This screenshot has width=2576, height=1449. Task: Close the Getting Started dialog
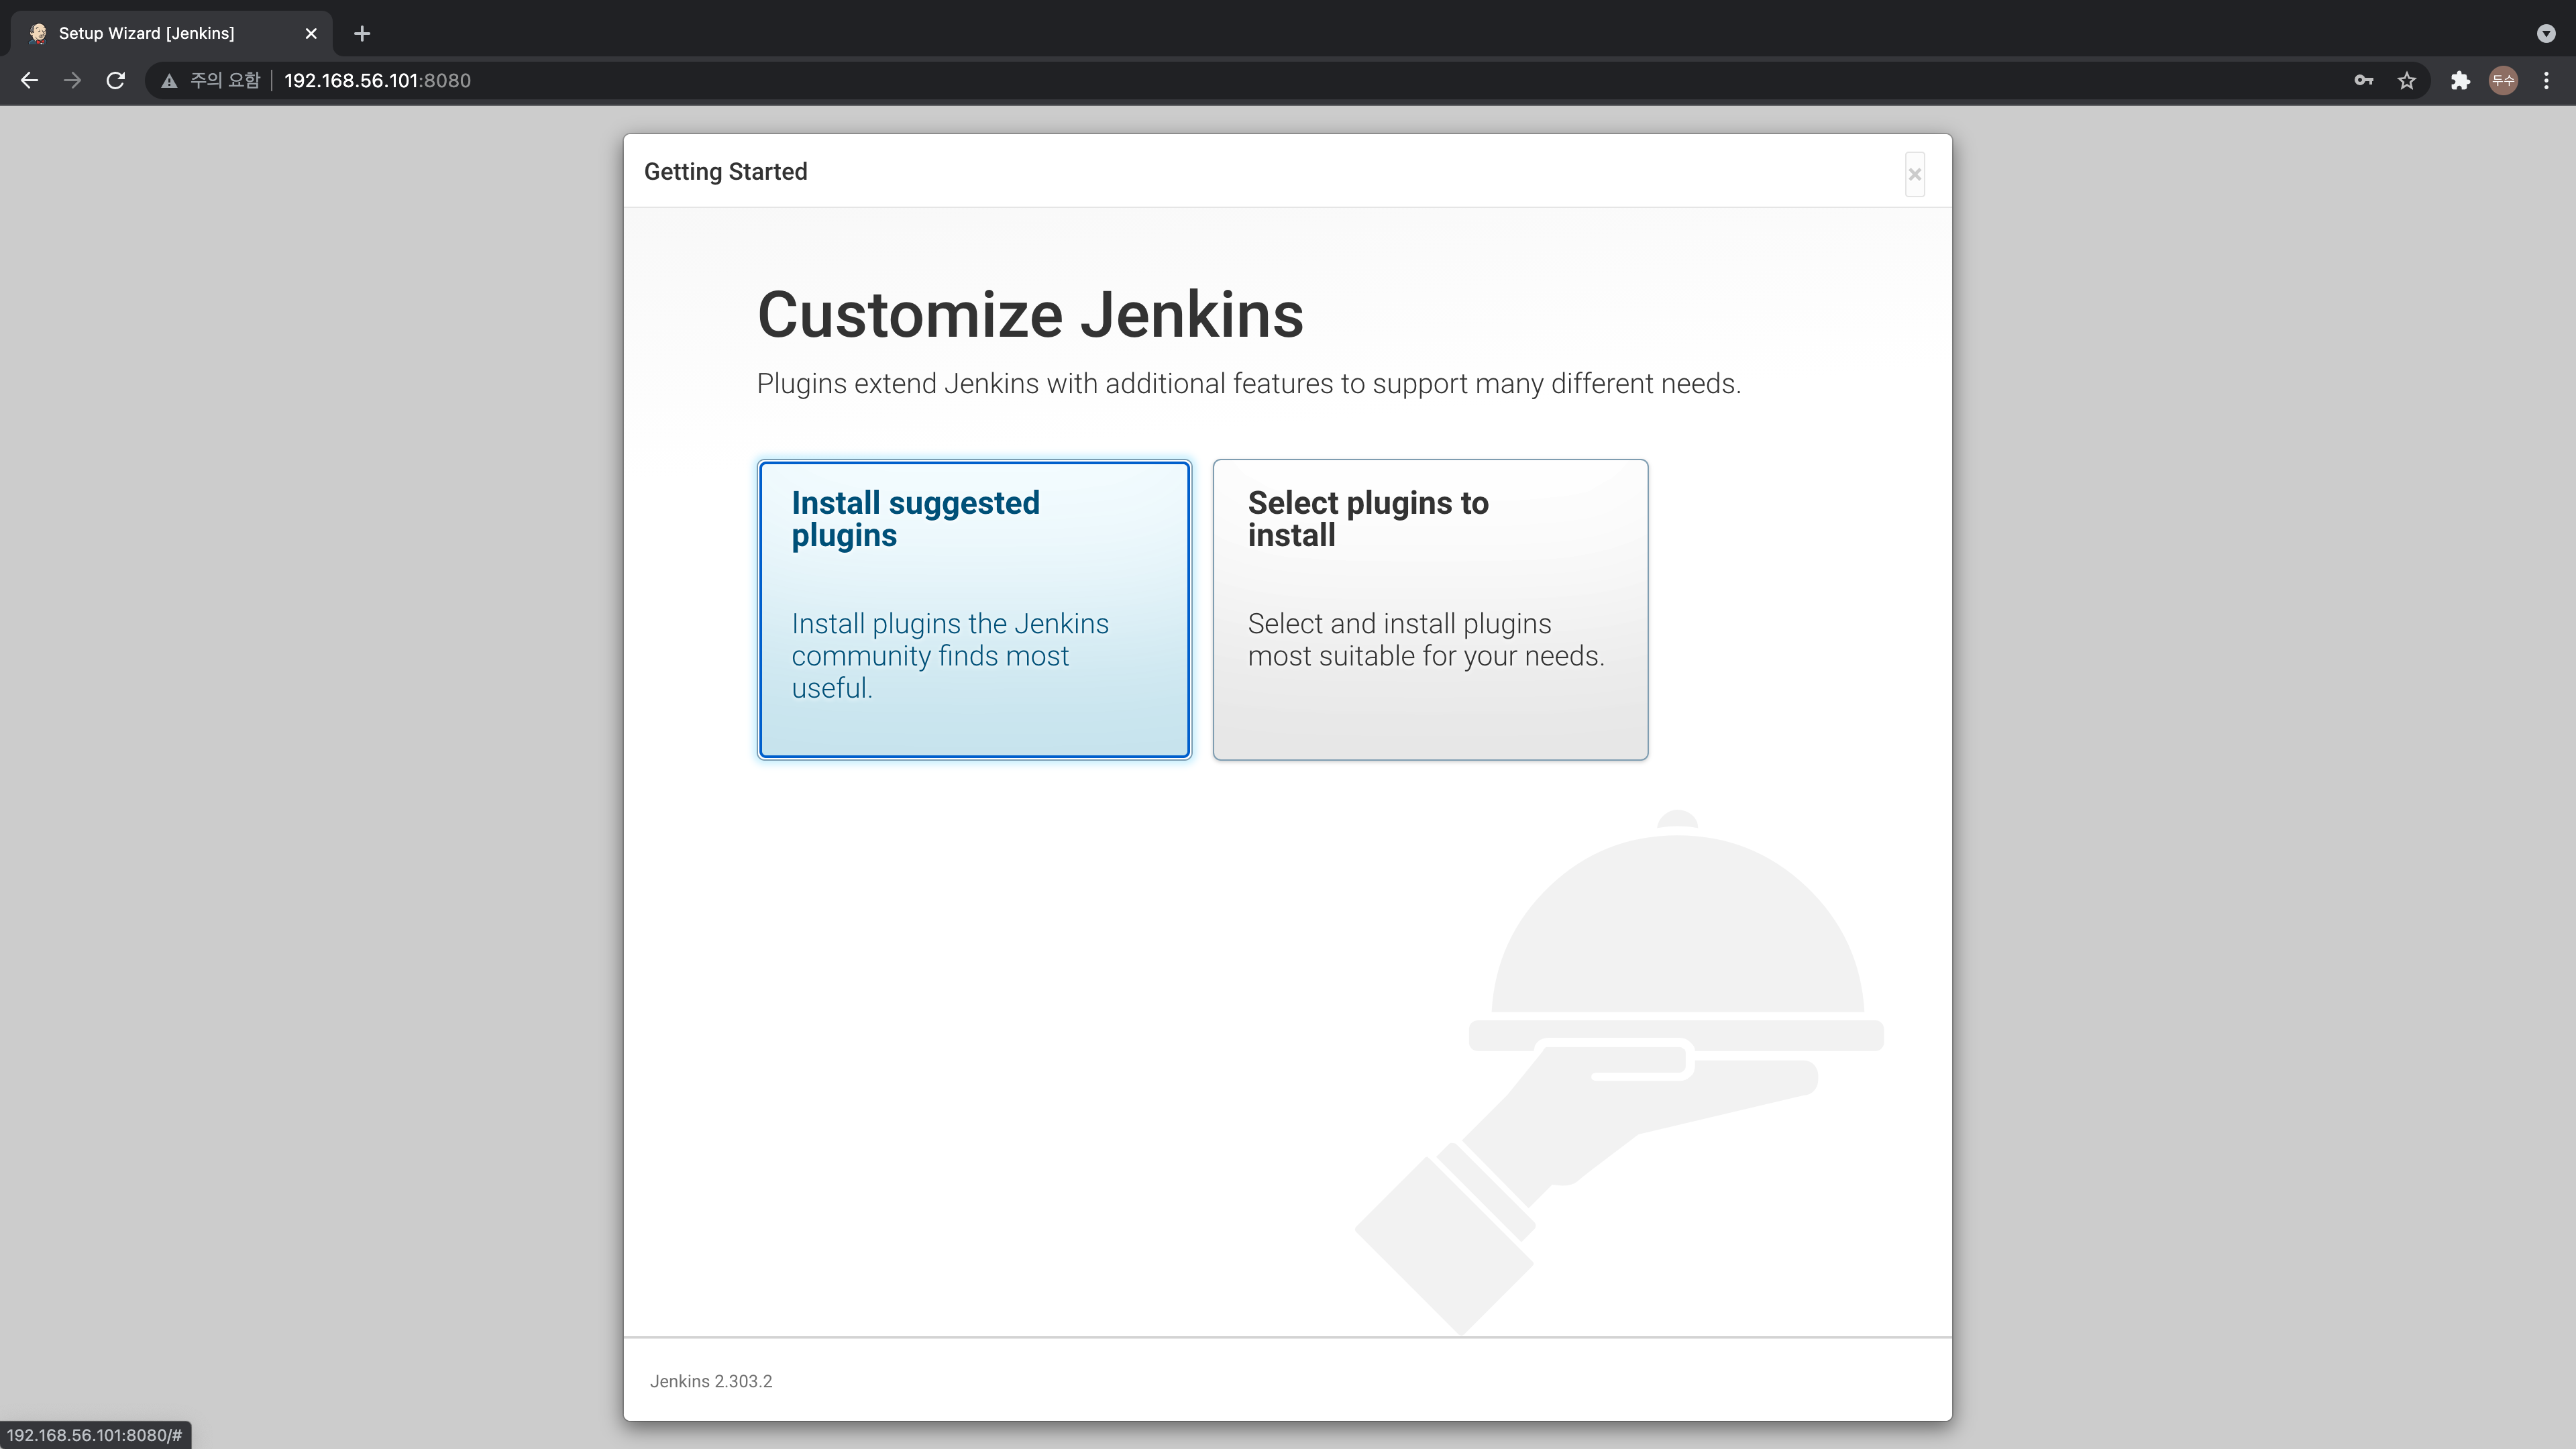[1914, 175]
